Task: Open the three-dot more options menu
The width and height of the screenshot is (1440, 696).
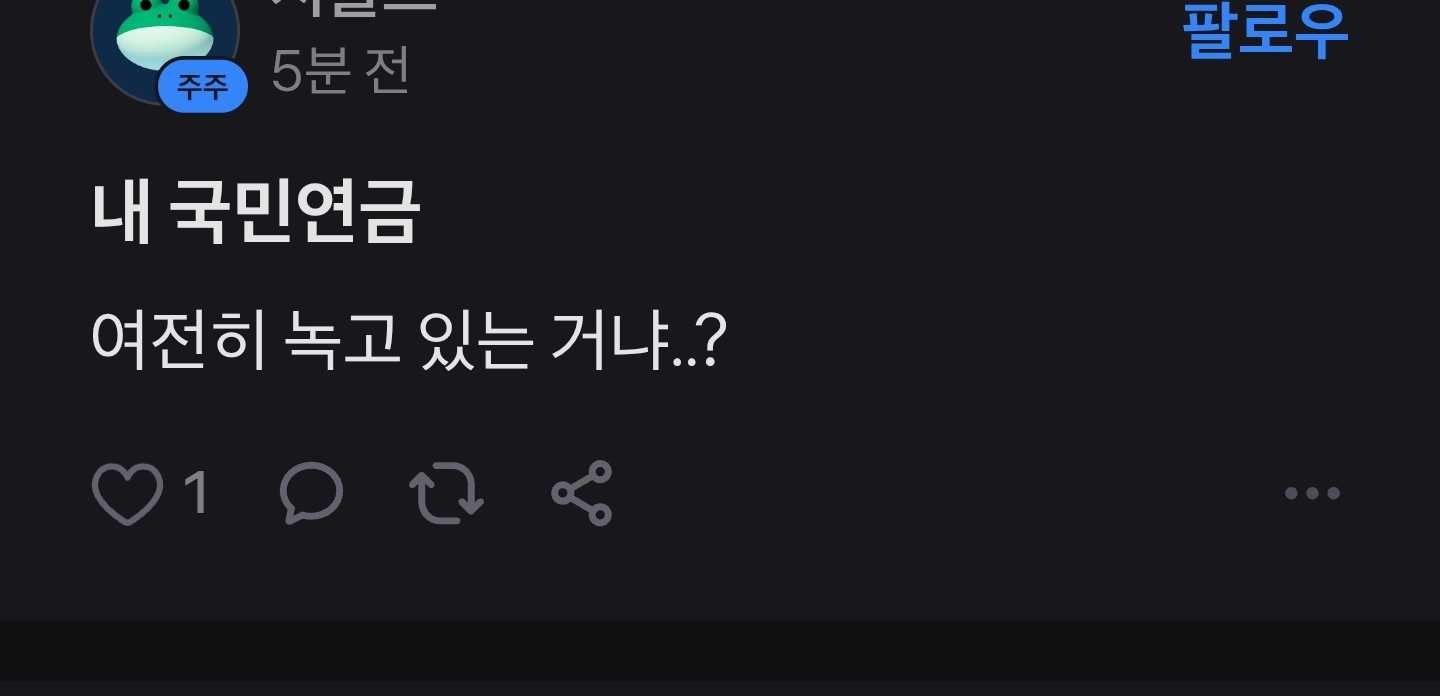Action: (1312, 493)
